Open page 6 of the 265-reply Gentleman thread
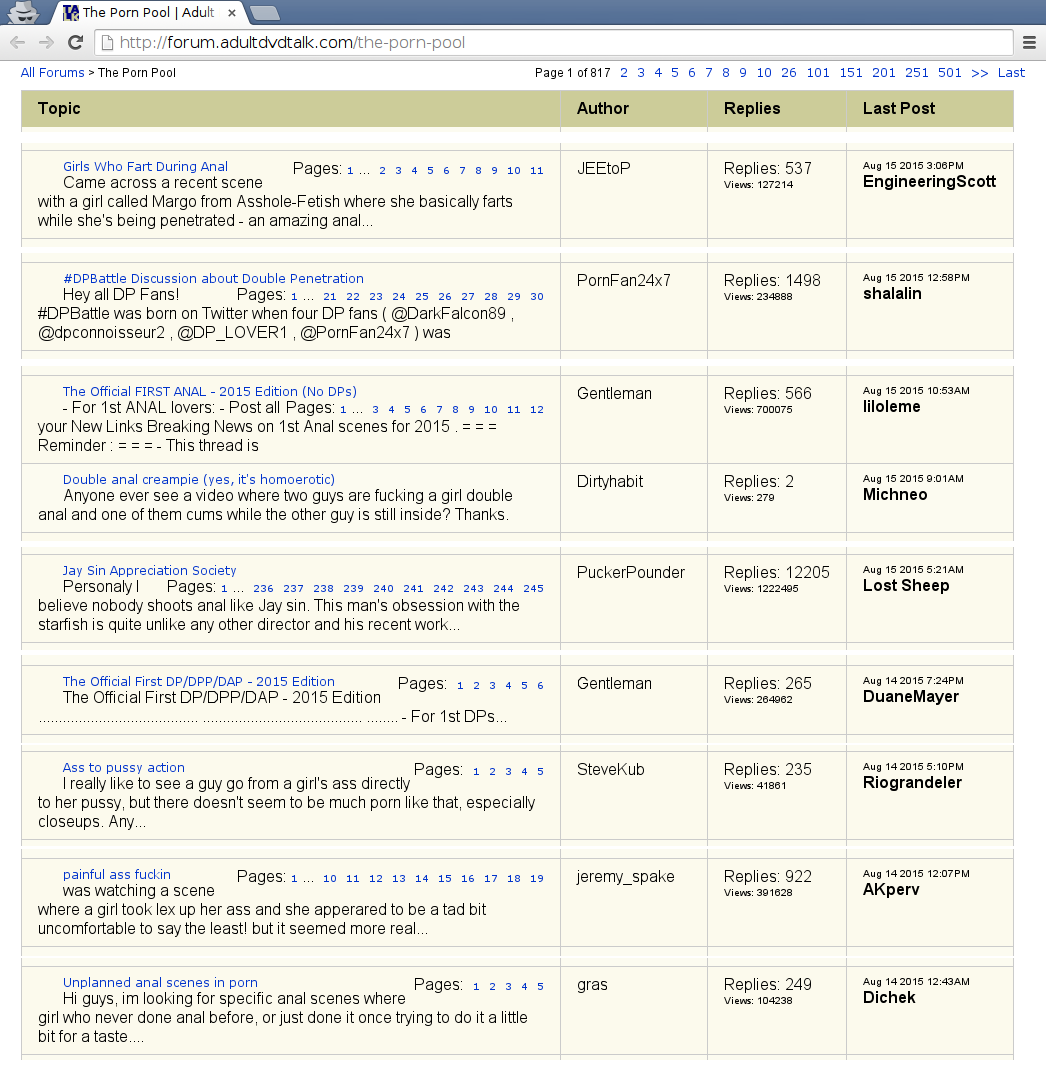 [540, 685]
